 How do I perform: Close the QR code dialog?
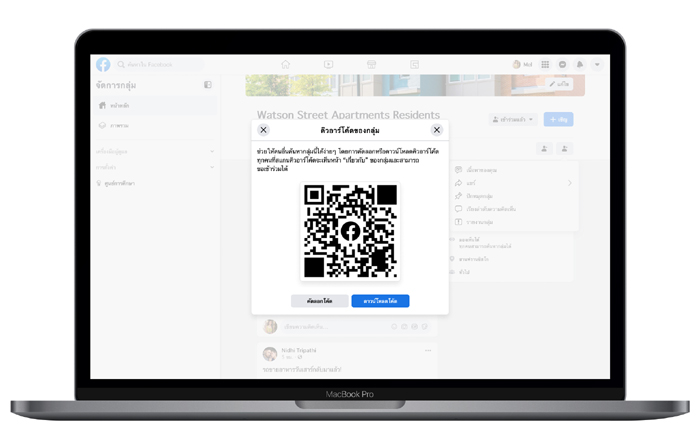pyautogui.click(x=437, y=130)
